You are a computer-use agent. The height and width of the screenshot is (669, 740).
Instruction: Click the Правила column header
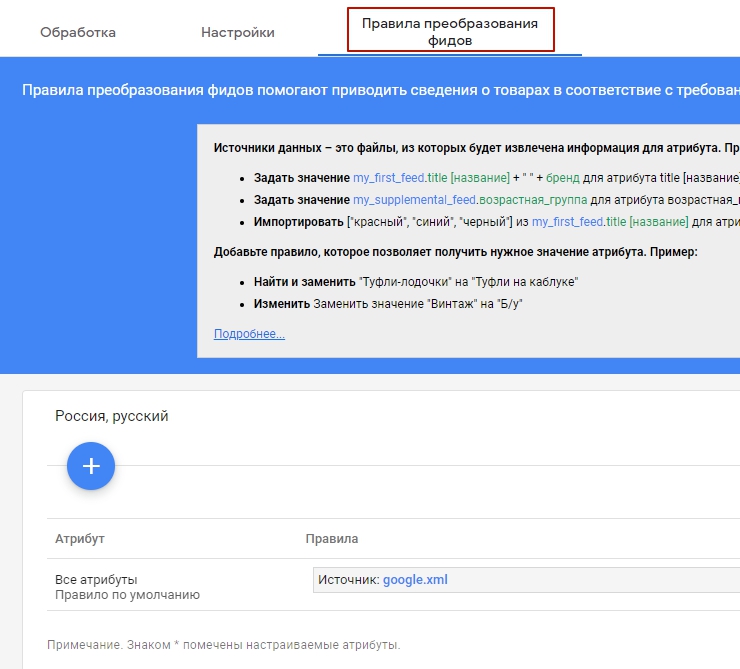point(331,539)
